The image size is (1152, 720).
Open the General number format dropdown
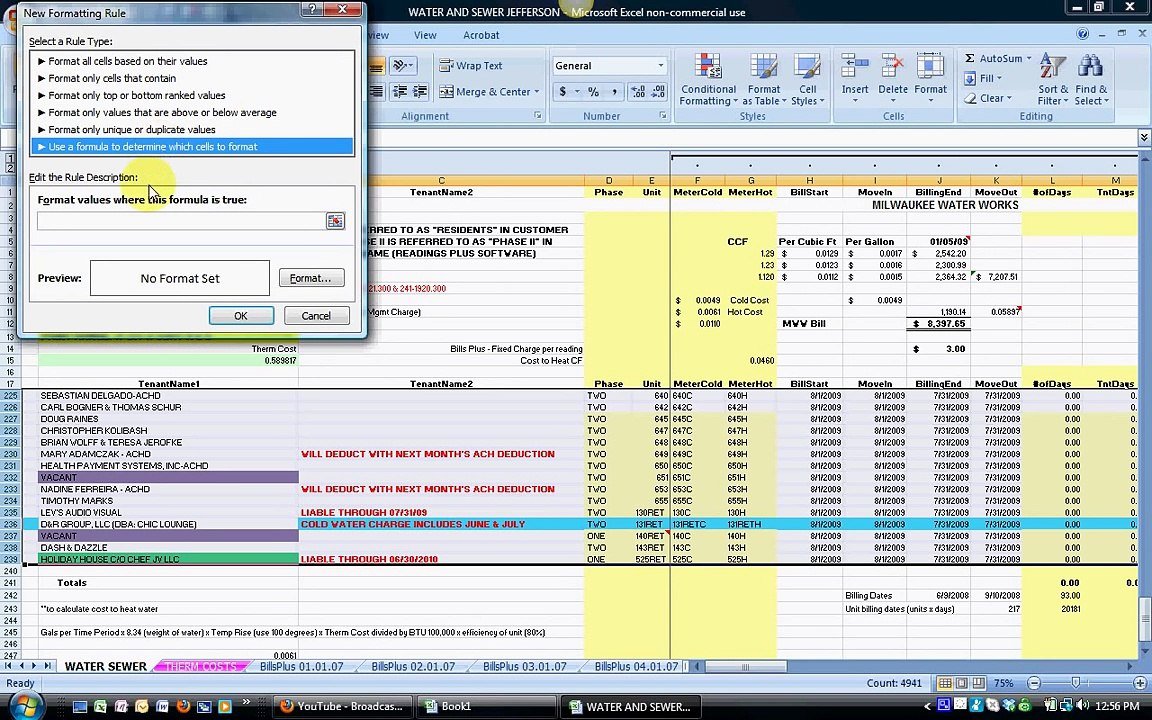pyautogui.click(x=660, y=65)
